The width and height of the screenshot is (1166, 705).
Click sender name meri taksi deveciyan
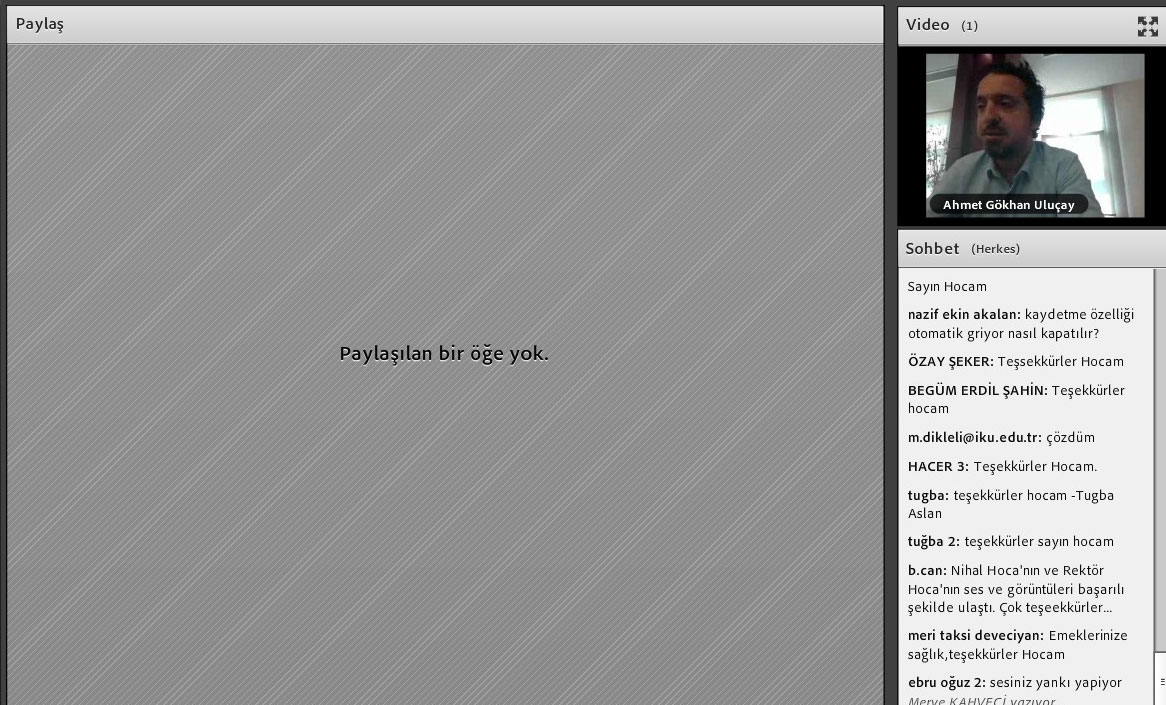coord(975,635)
